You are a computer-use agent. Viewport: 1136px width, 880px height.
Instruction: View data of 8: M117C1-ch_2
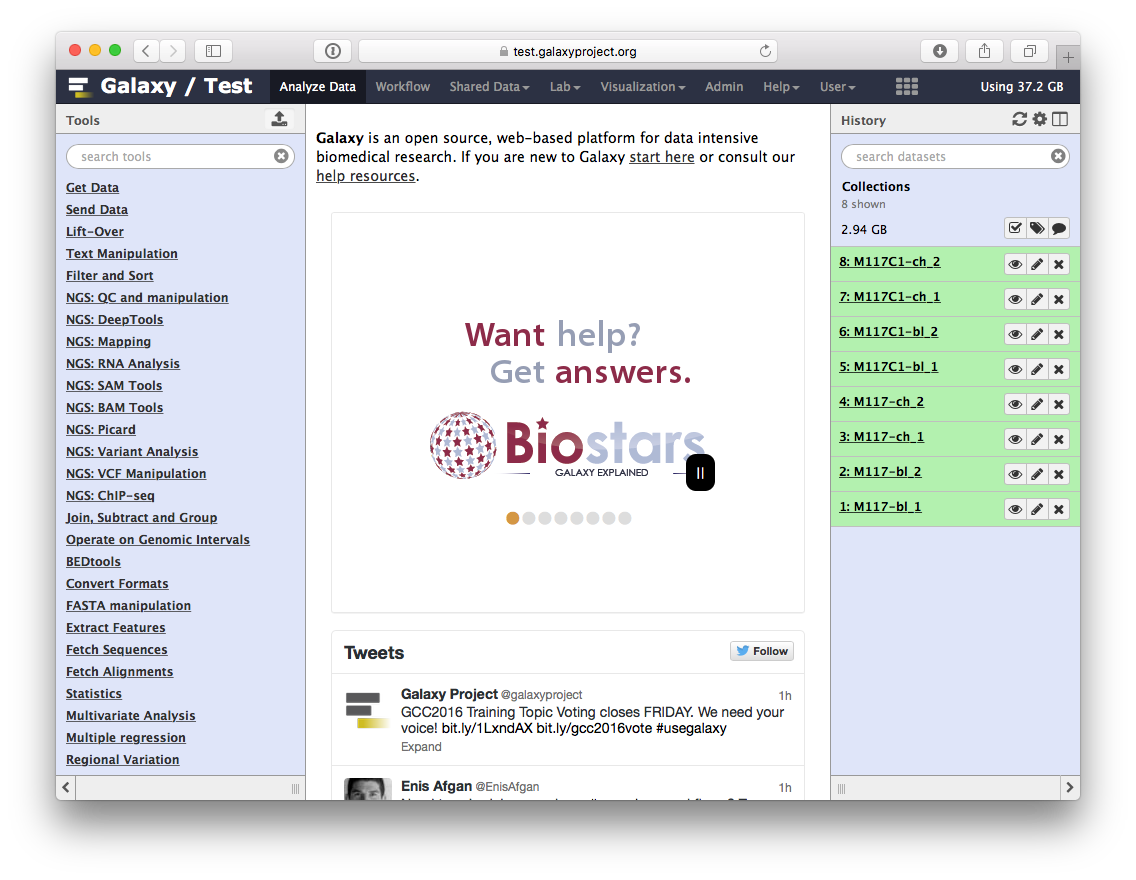pos(1016,264)
